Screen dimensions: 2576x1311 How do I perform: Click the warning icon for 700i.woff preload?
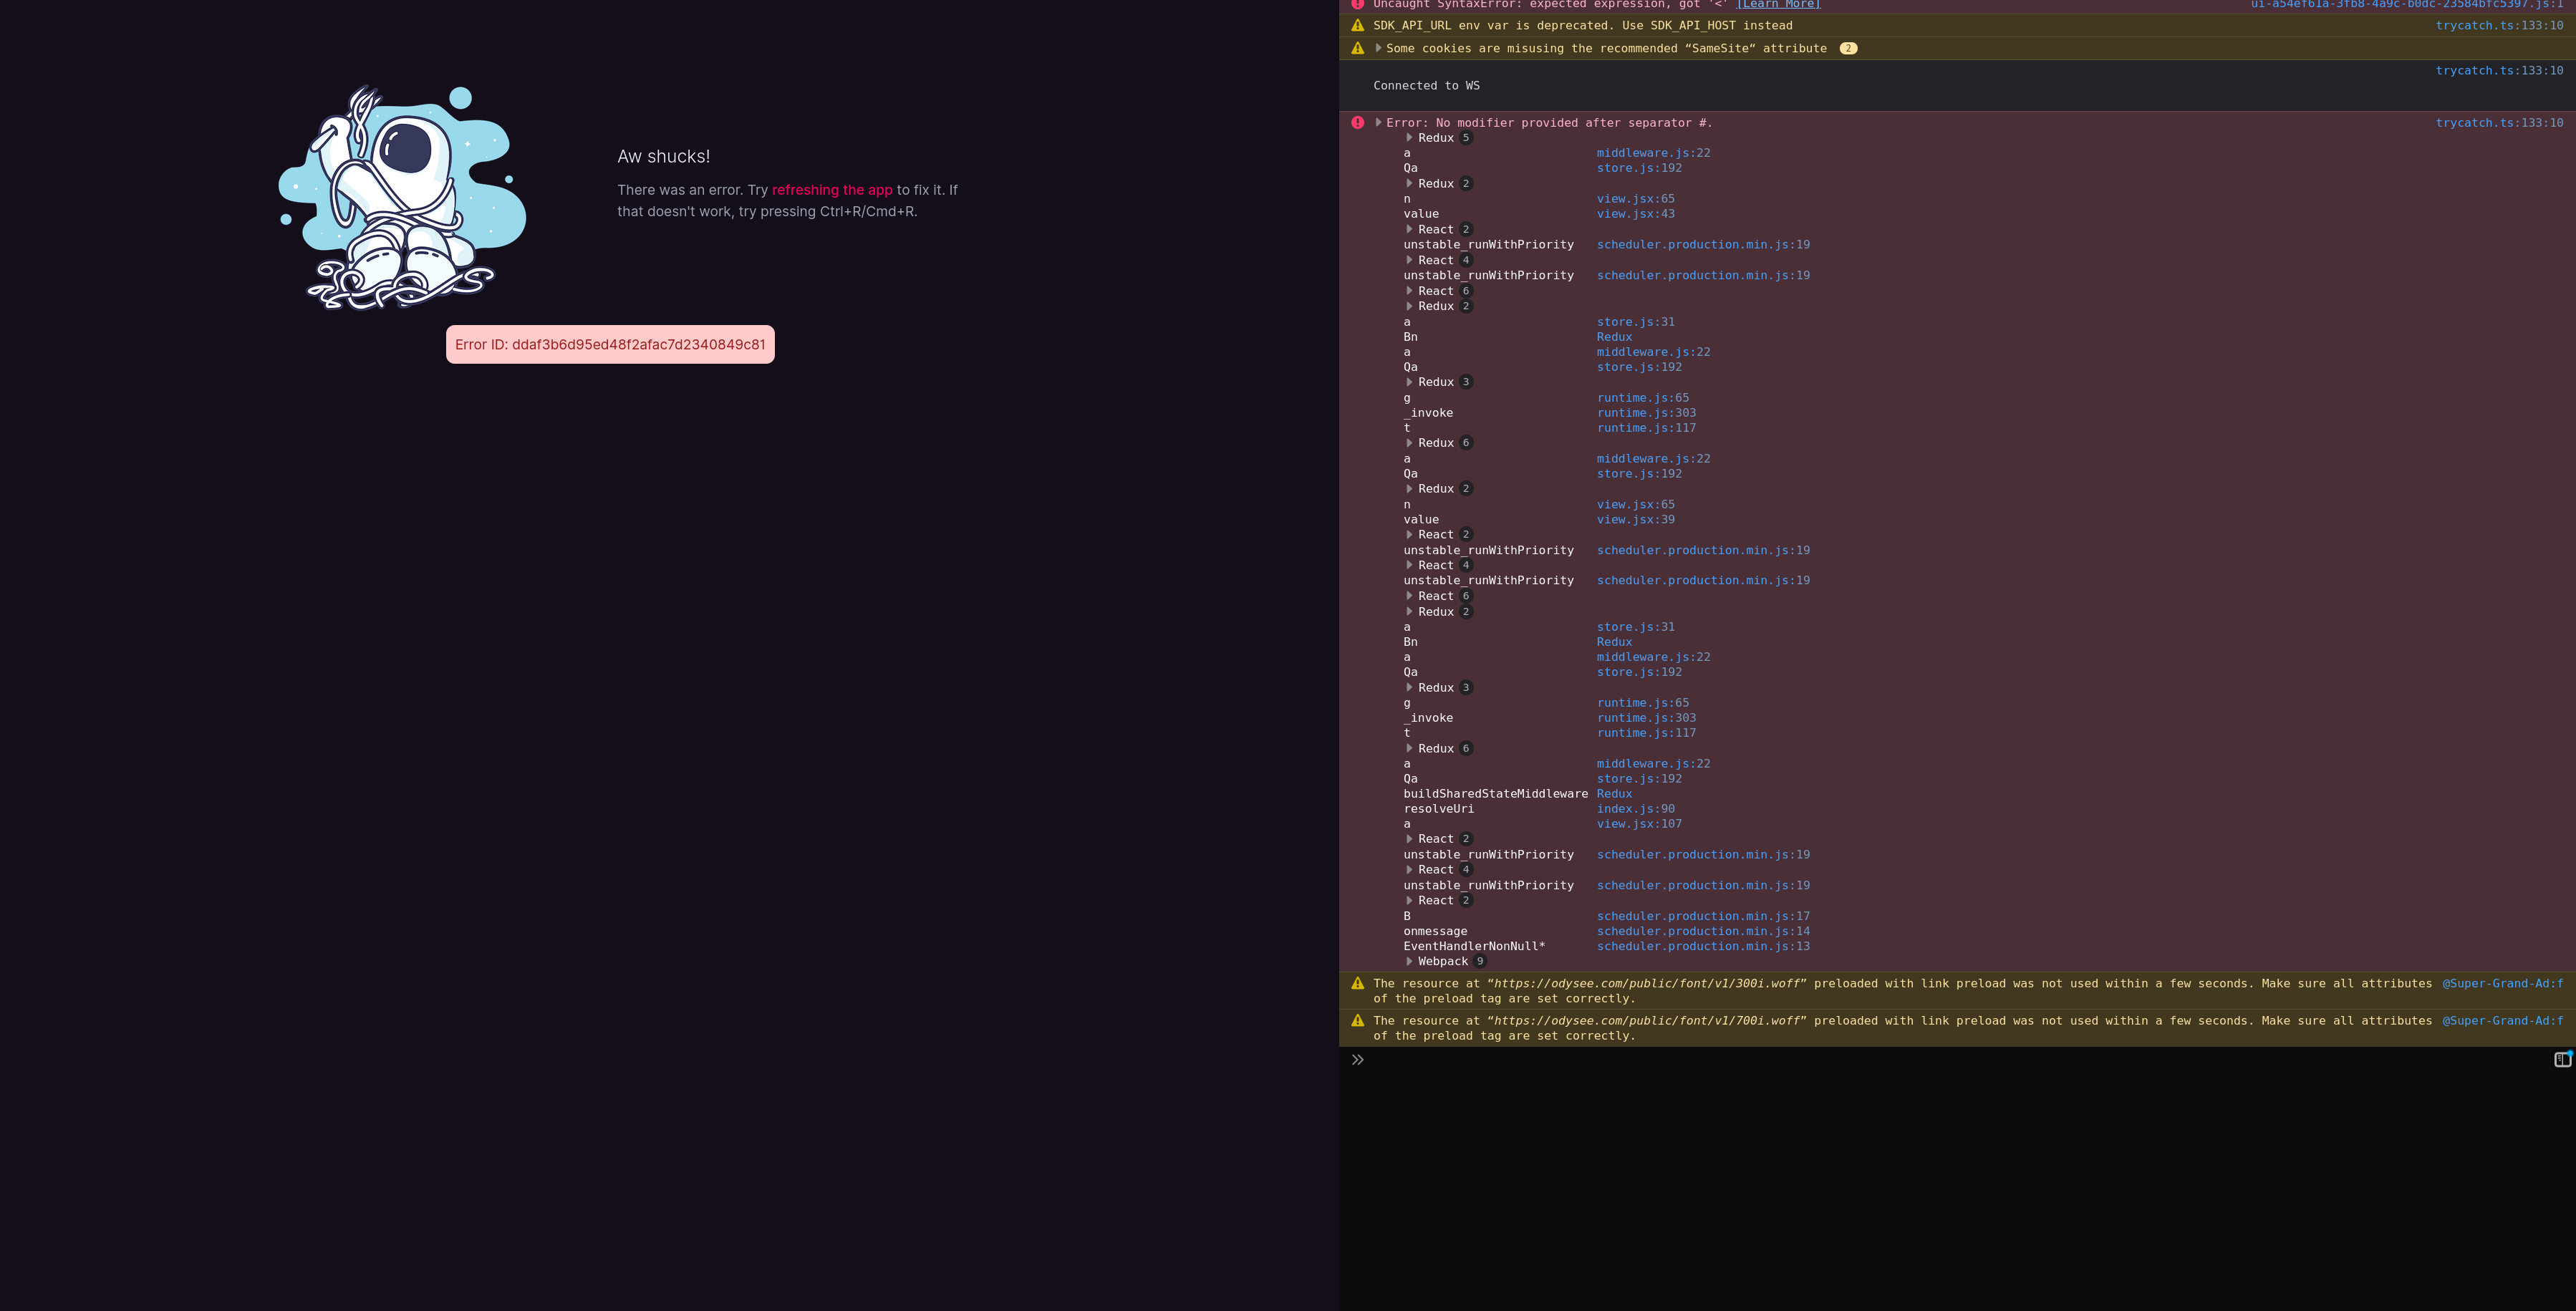pos(1357,1021)
